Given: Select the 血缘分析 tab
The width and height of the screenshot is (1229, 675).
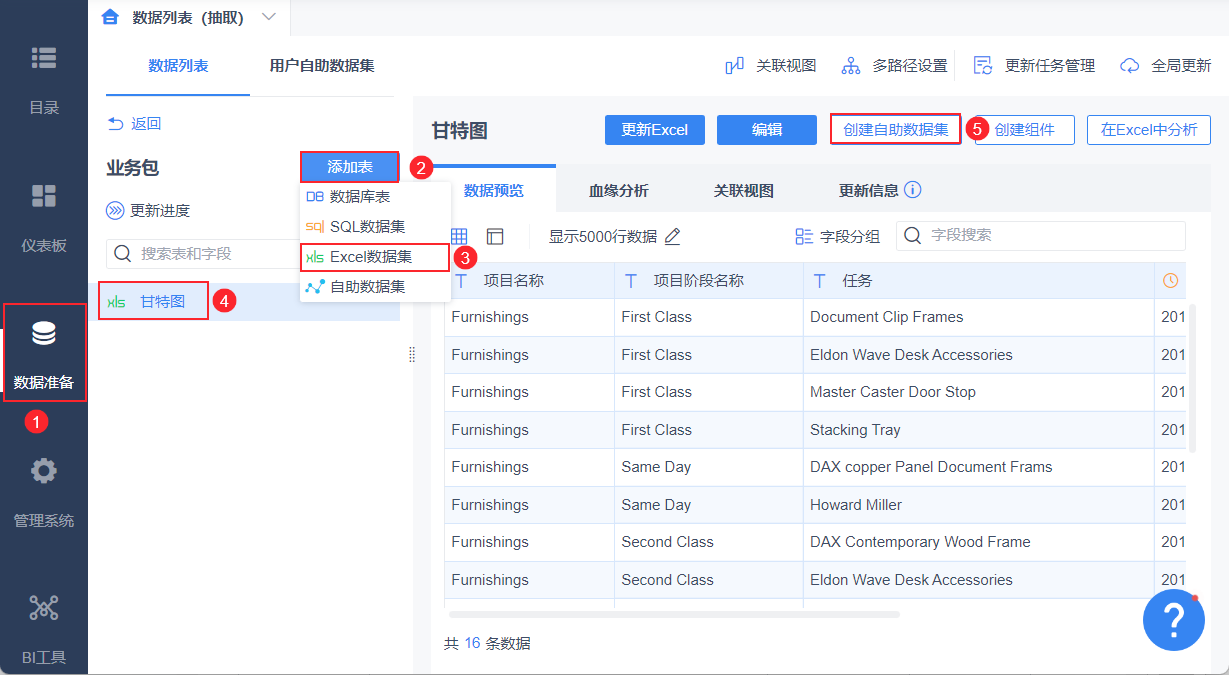Looking at the screenshot, I should coord(618,191).
